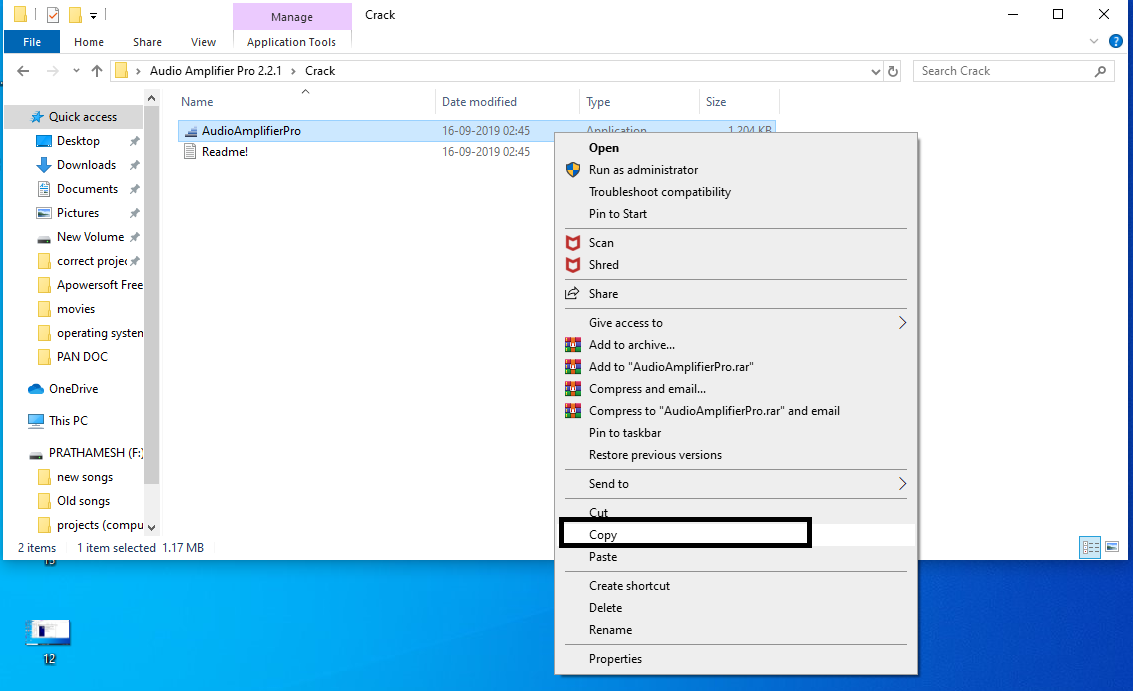Expand the Send to submenu
Image resolution: width=1133 pixels, height=691 pixels.
tap(902, 484)
